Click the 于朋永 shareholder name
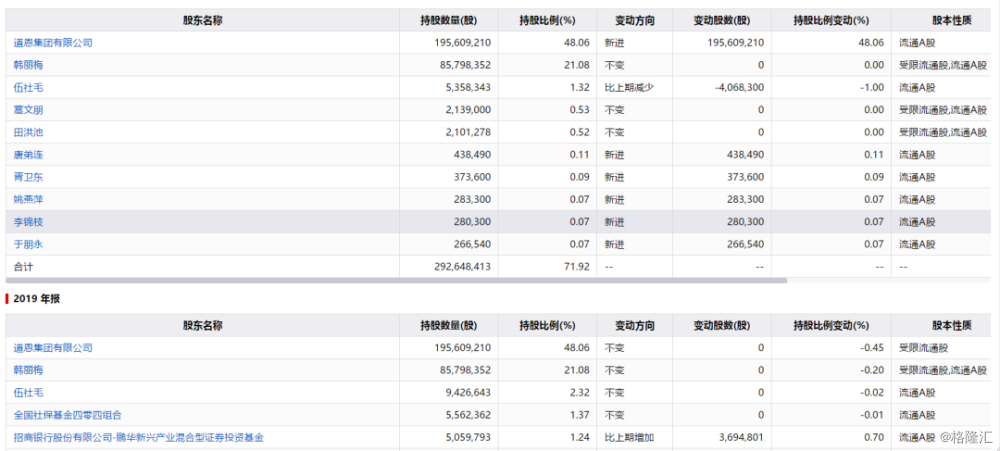The image size is (1000, 451). 27,244
